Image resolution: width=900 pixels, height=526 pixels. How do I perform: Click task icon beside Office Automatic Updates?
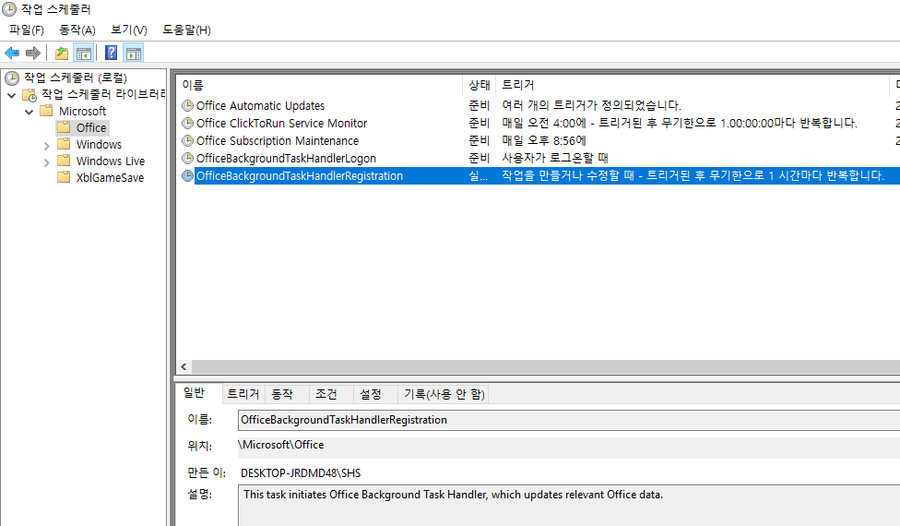[187, 106]
